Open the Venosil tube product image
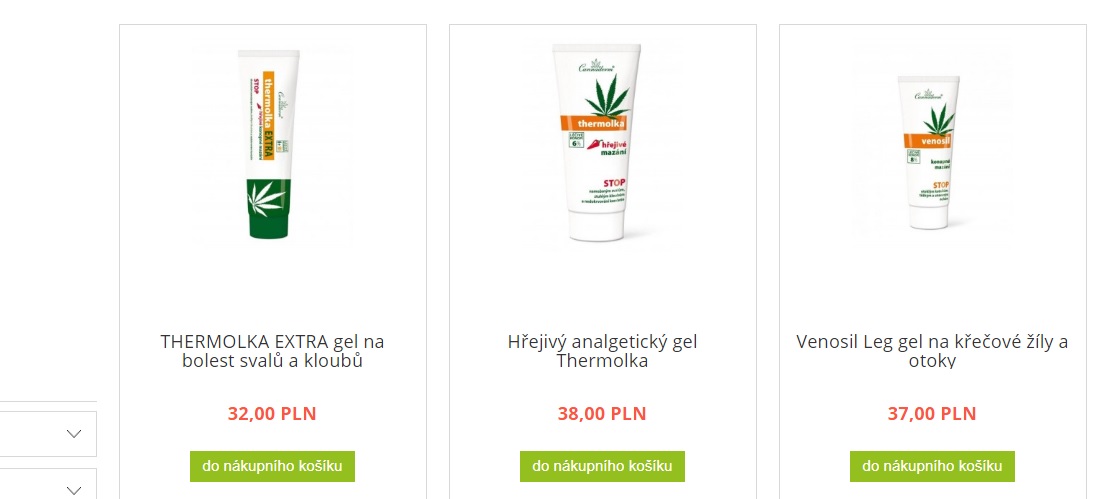Image resolution: width=1097 pixels, height=499 pixels. click(928, 153)
